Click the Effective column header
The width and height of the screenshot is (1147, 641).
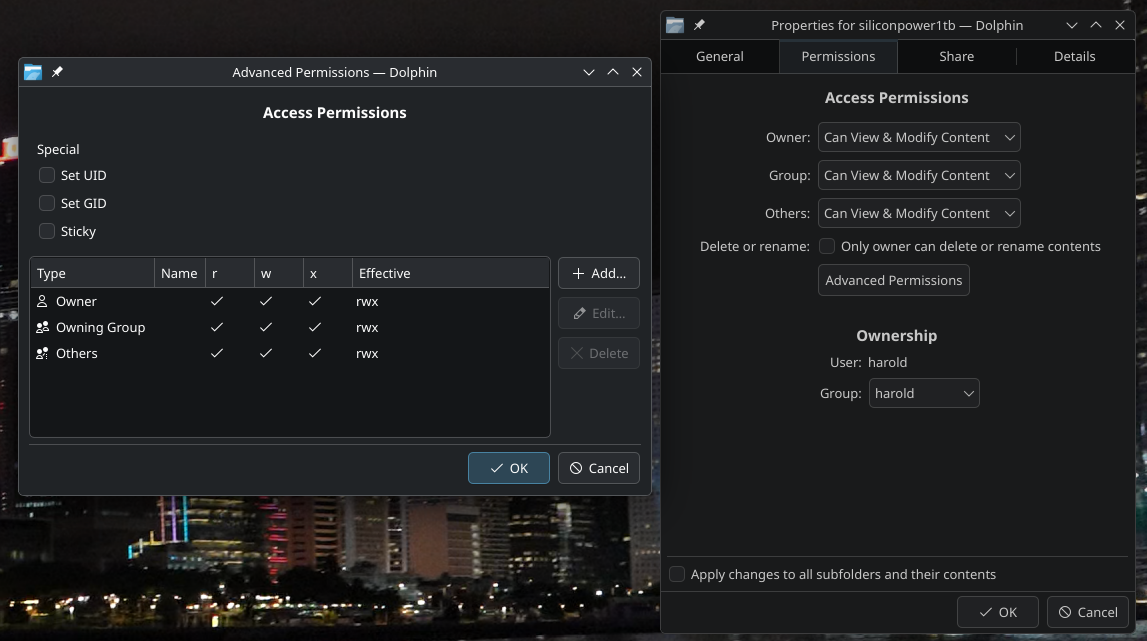[x=385, y=273]
